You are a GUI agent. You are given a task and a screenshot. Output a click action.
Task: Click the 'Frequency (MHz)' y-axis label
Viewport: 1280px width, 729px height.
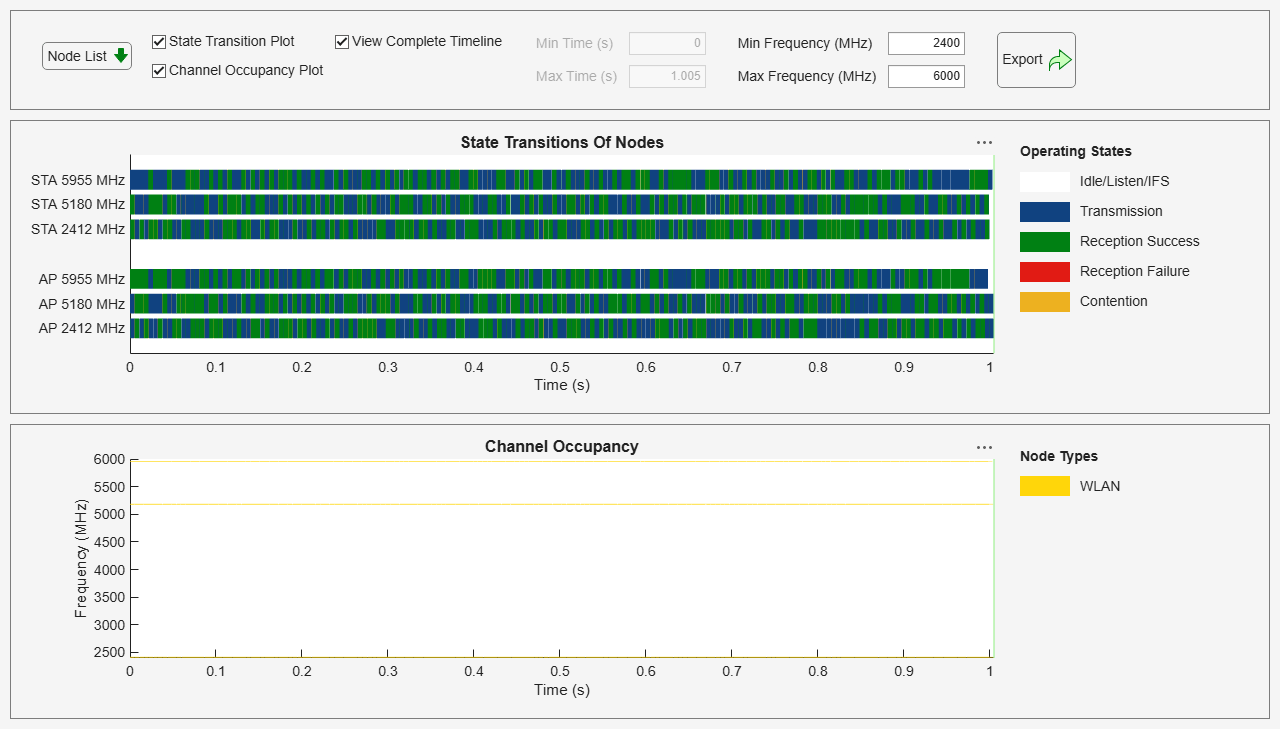(x=81, y=558)
